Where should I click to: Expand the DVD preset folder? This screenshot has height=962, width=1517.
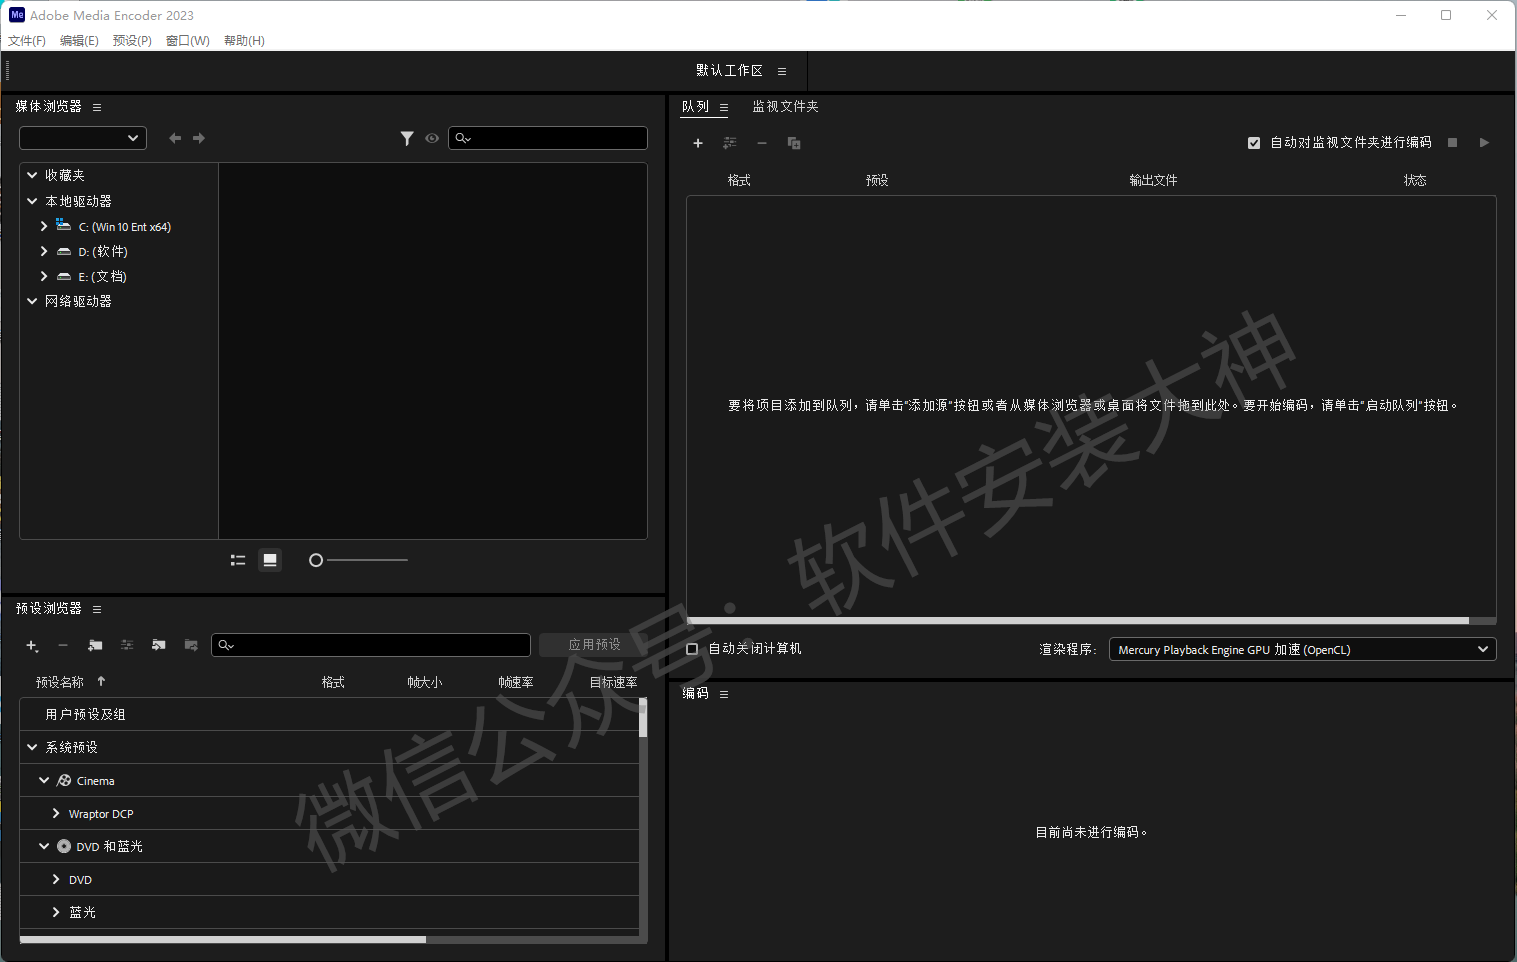coord(56,879)
